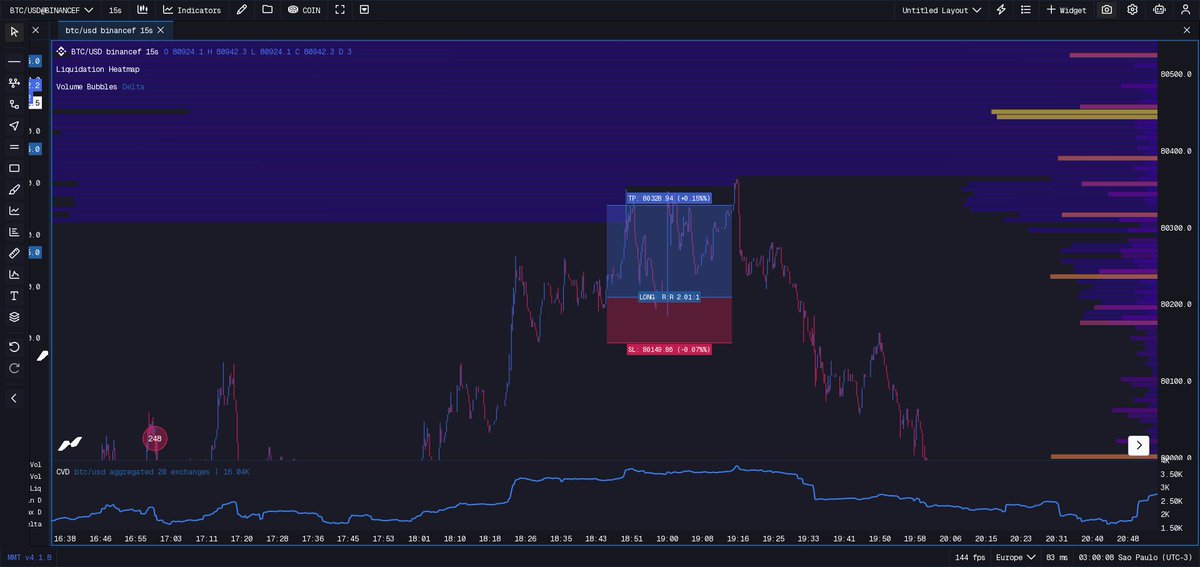The image size is (1200, 567).
Task: Click the CVD btc/usd aggregated legend
Action: coord(152,471)
